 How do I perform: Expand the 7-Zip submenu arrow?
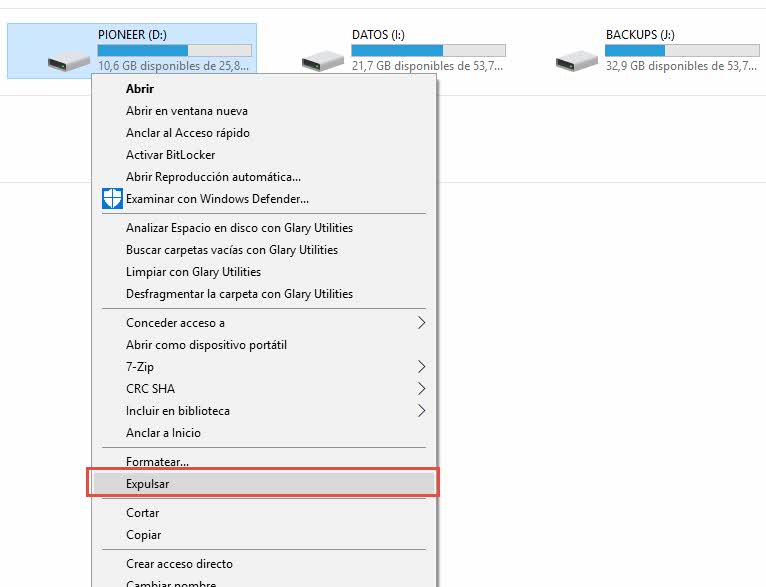(421, 367)
